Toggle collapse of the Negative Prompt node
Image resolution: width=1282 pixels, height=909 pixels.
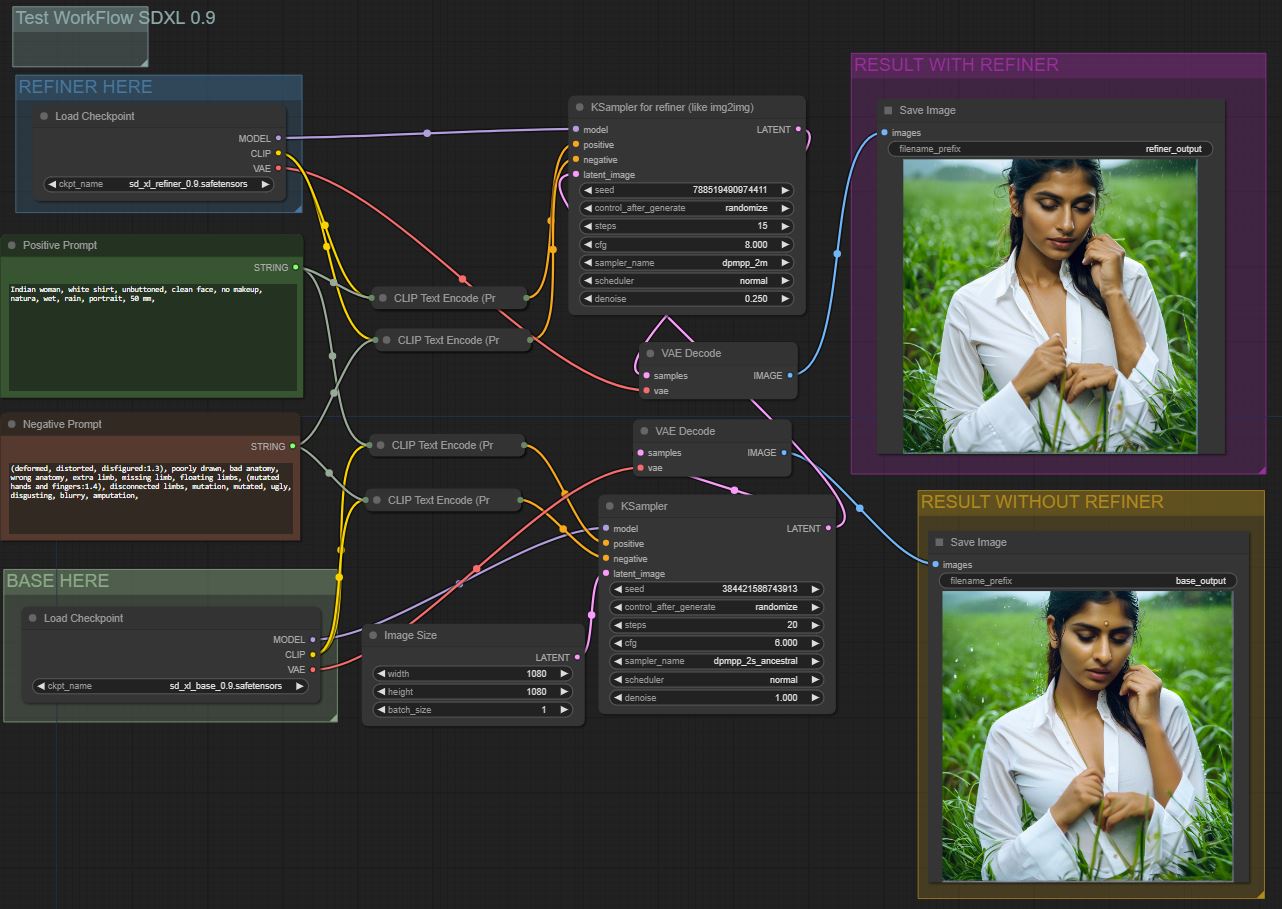[12, 424]
